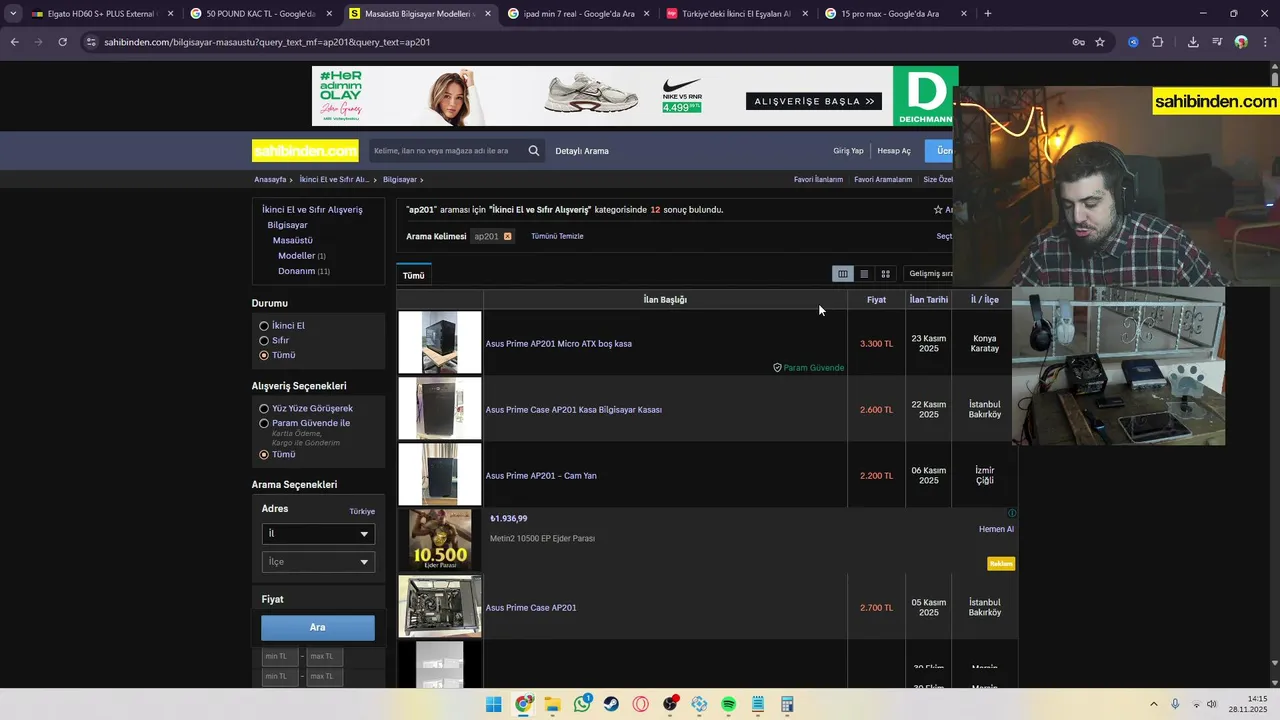Select Tümü radio under Alışveriş Seçenekleri
The width and height of the screenshot is (1280, 720).
pos(264,454)
